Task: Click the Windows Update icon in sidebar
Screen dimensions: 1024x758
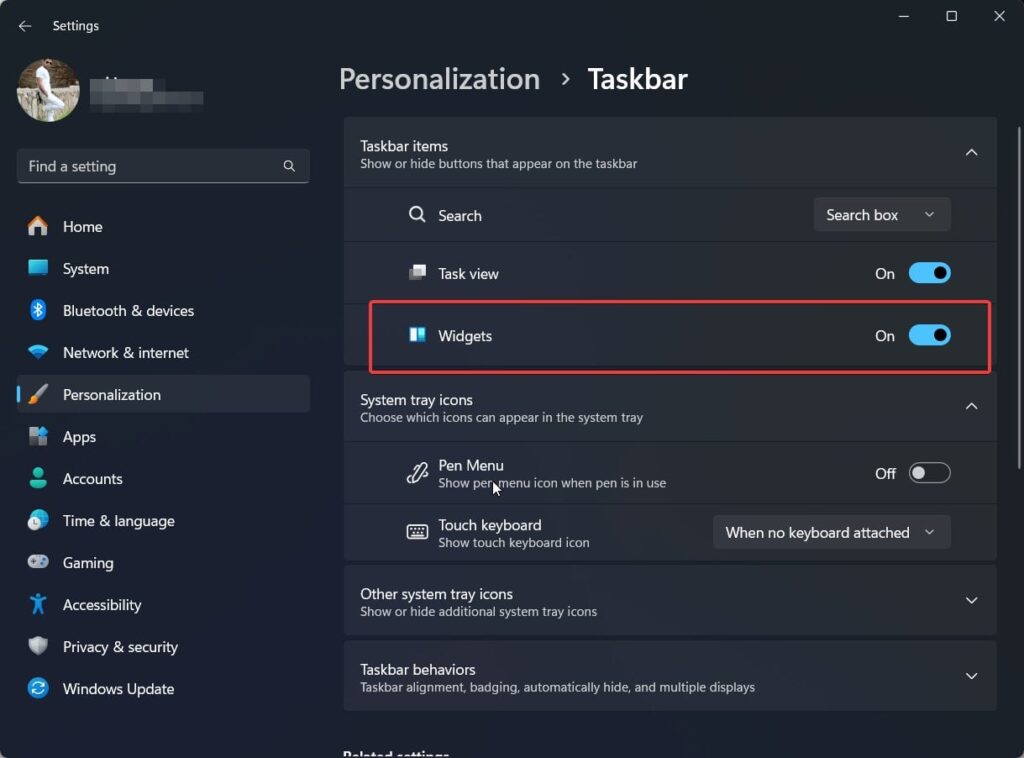Action: pos(38,688)
